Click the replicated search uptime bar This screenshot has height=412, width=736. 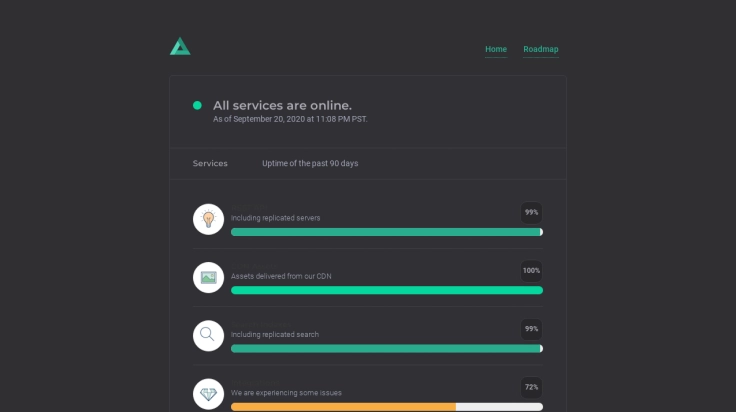click(387, 349)
